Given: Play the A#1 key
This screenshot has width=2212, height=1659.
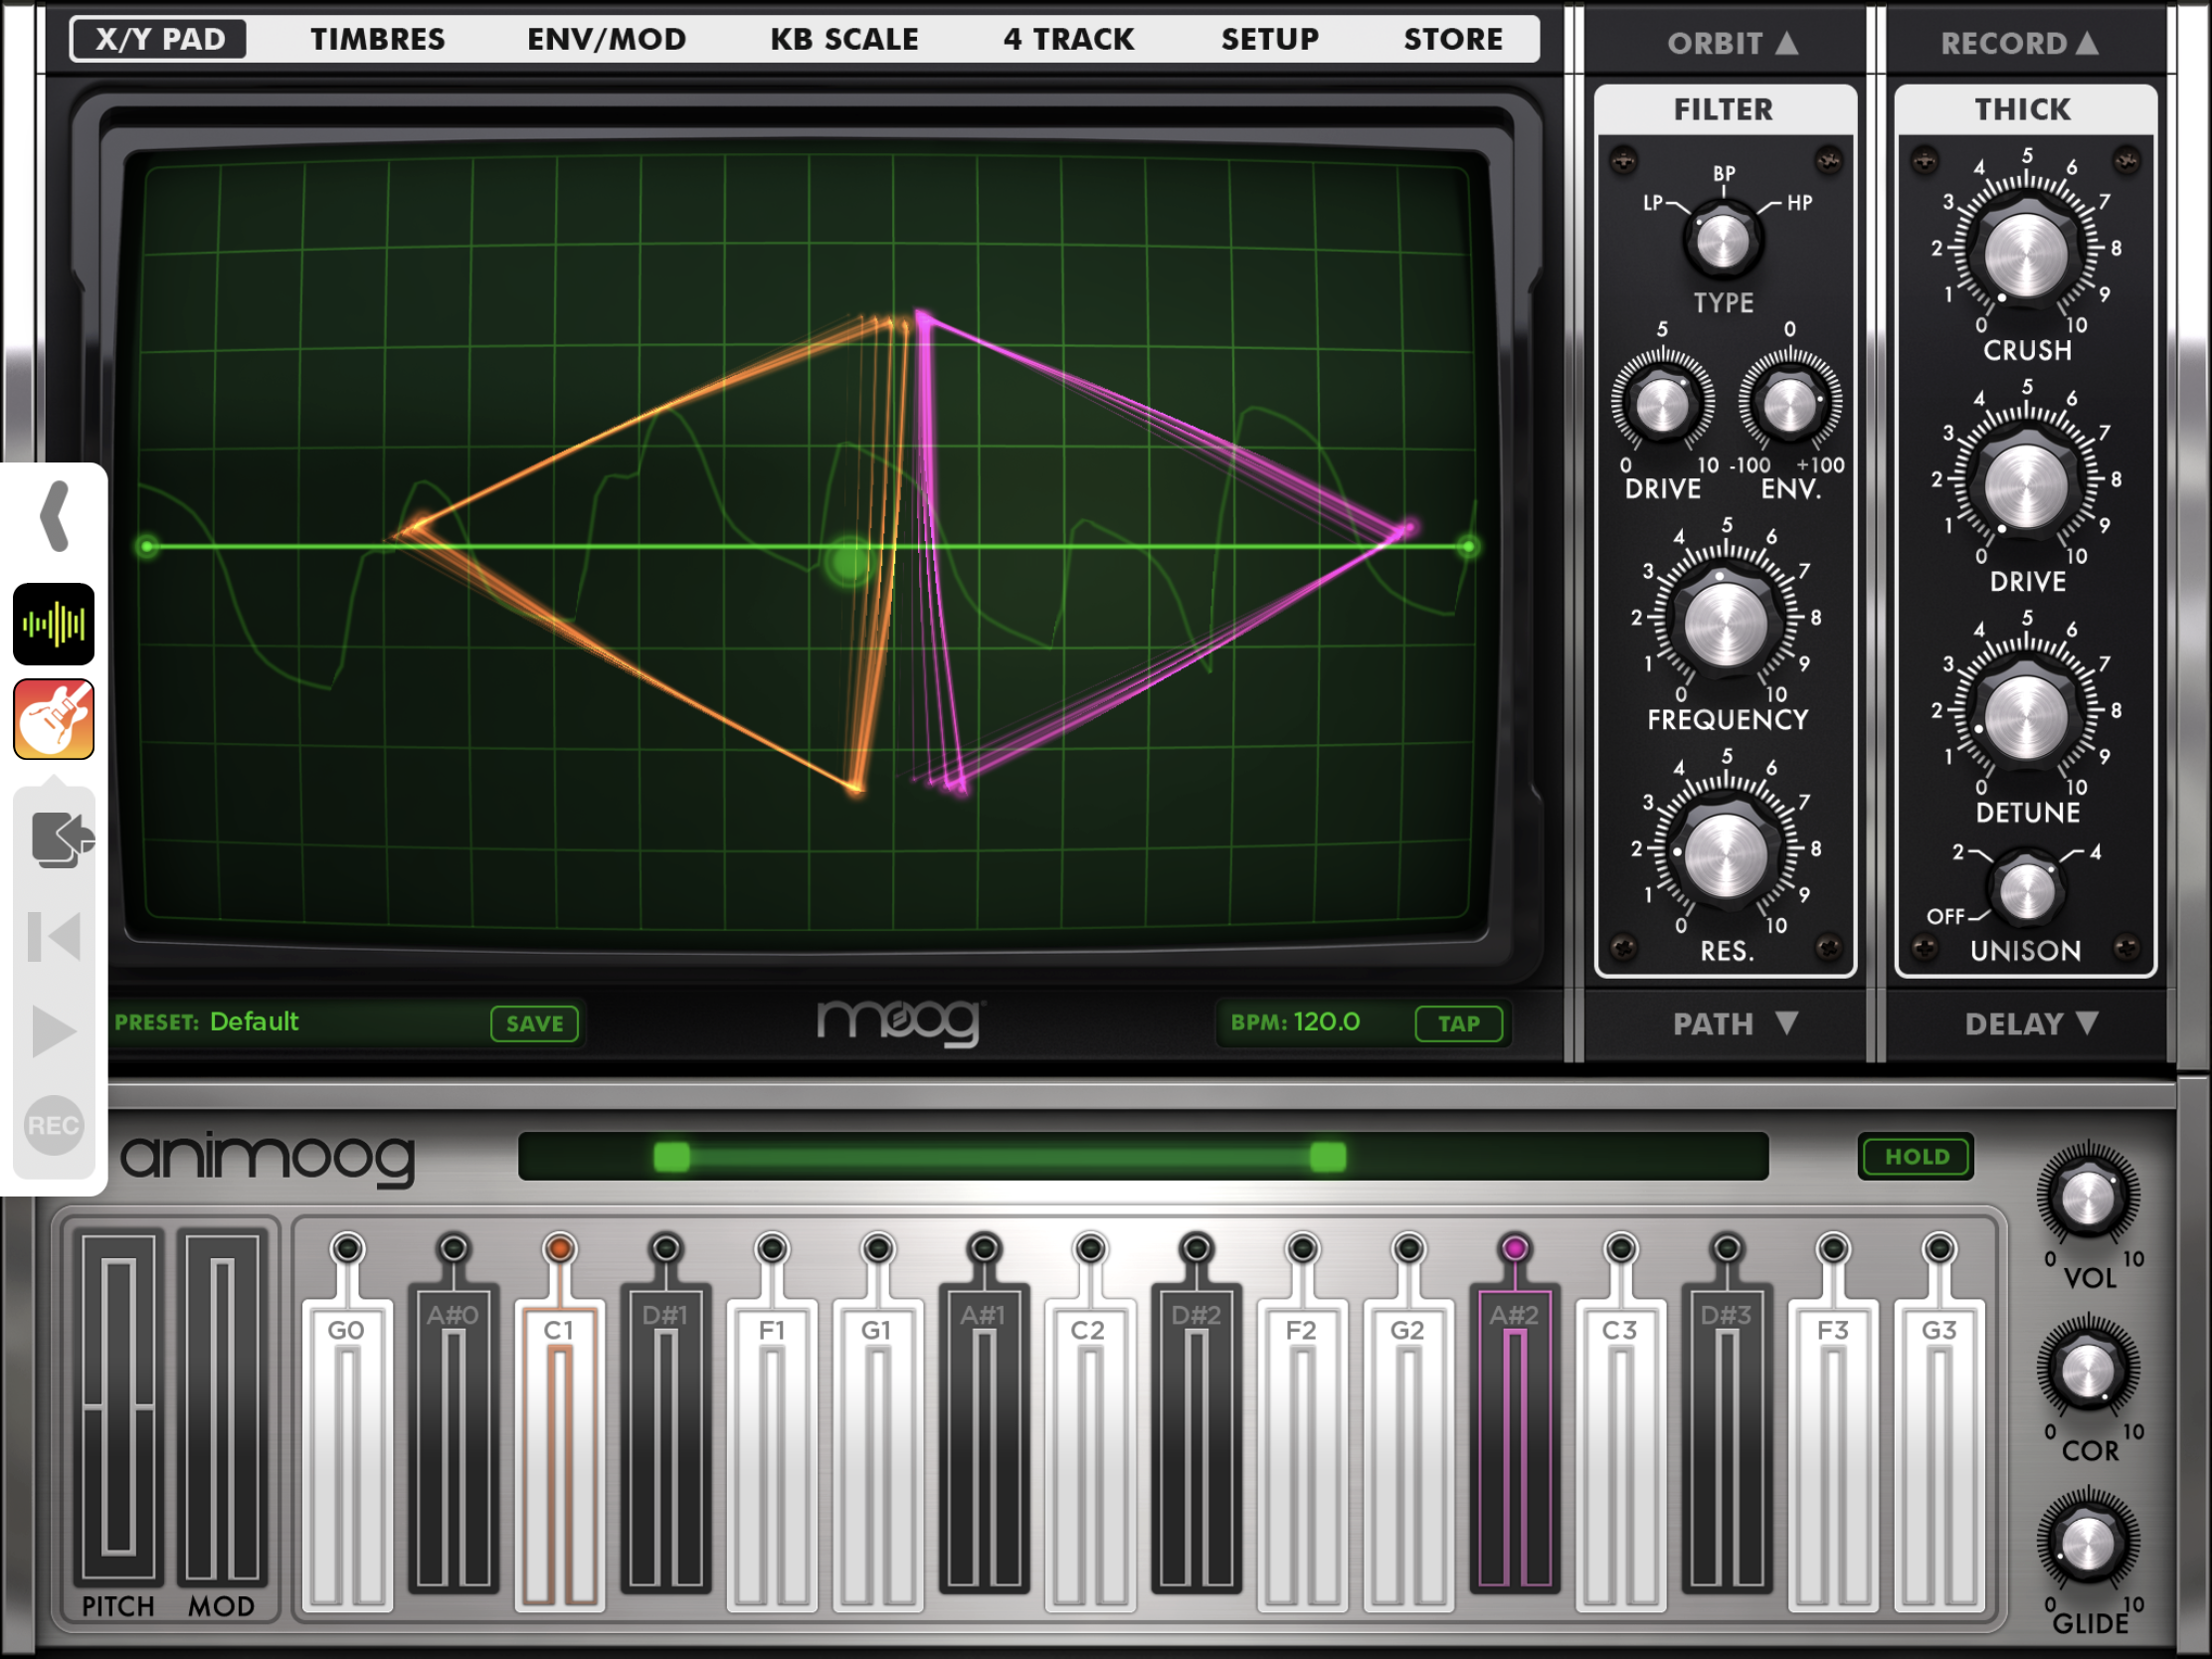Looking at the screenshot, I should coord(984,1438).
